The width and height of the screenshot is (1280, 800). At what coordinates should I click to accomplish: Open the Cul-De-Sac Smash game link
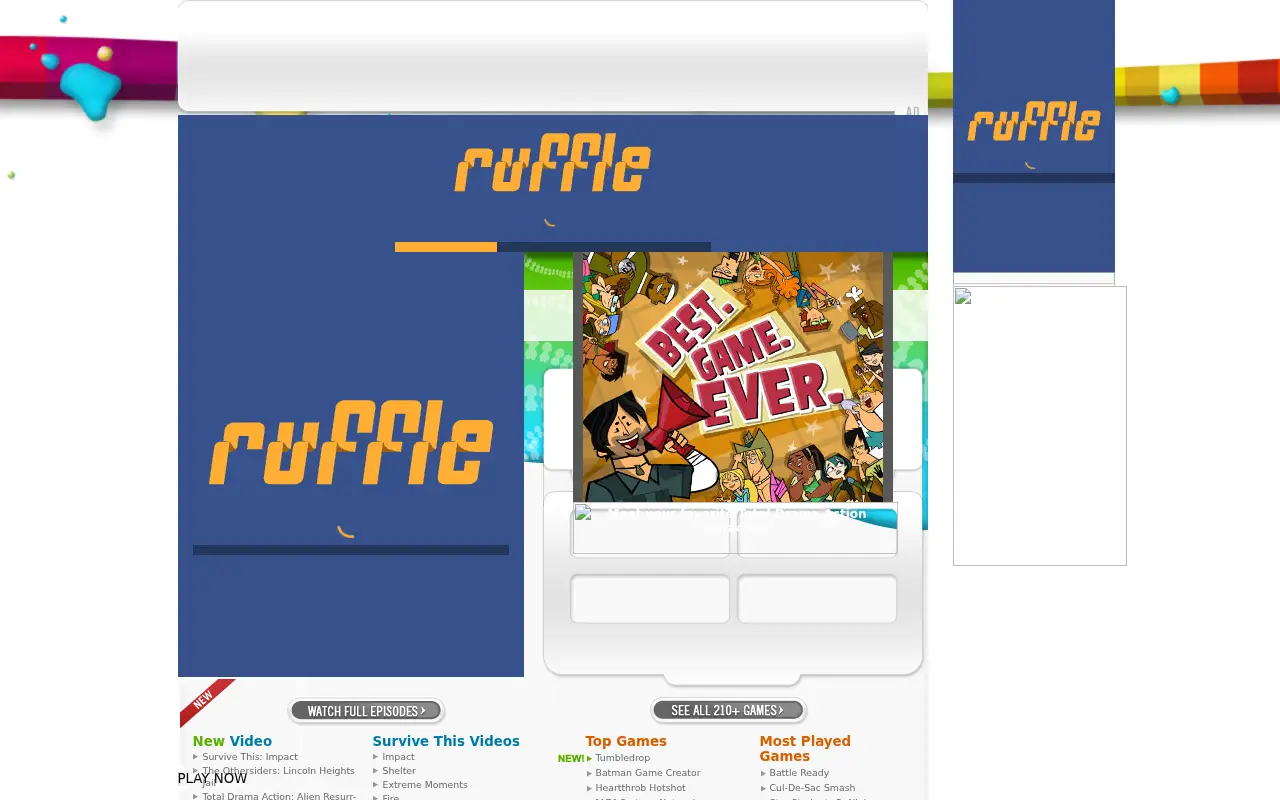[x=812, y=788]
